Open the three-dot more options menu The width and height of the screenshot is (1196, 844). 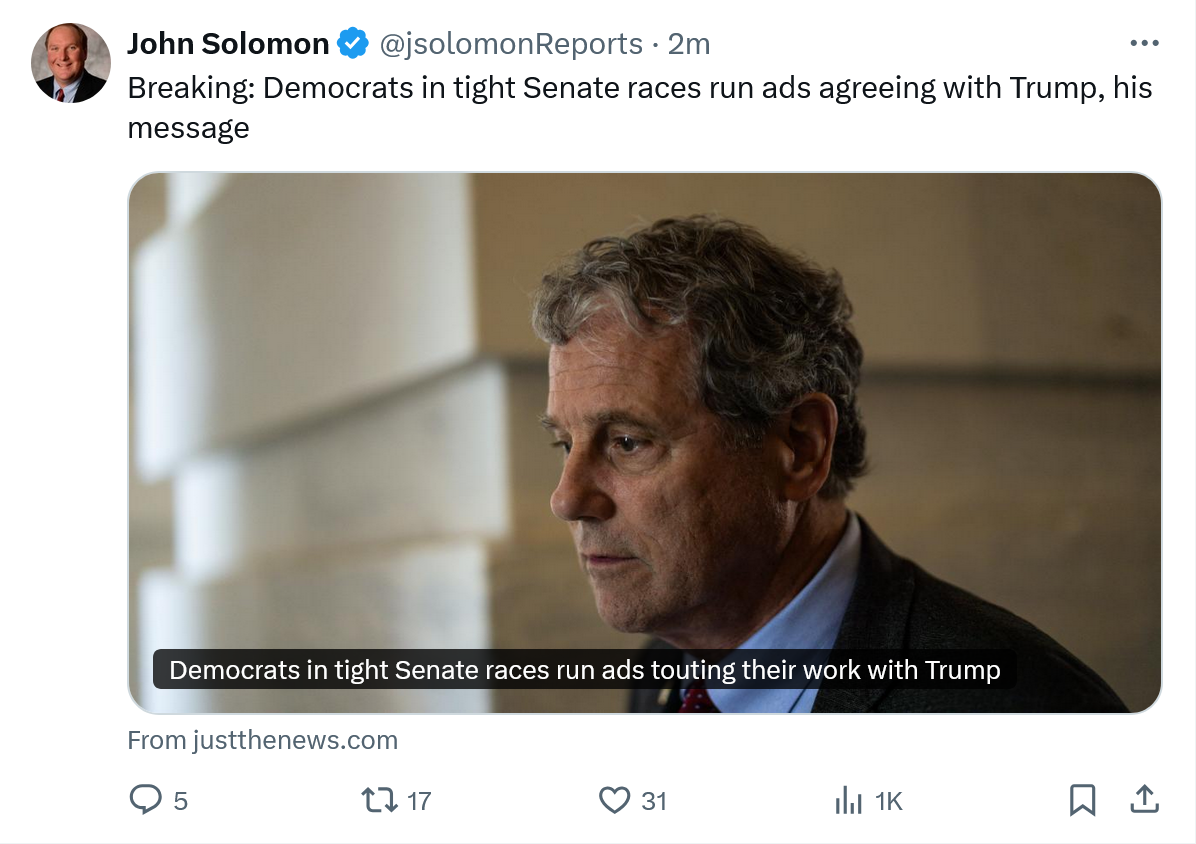click(x=1143, y=44)
